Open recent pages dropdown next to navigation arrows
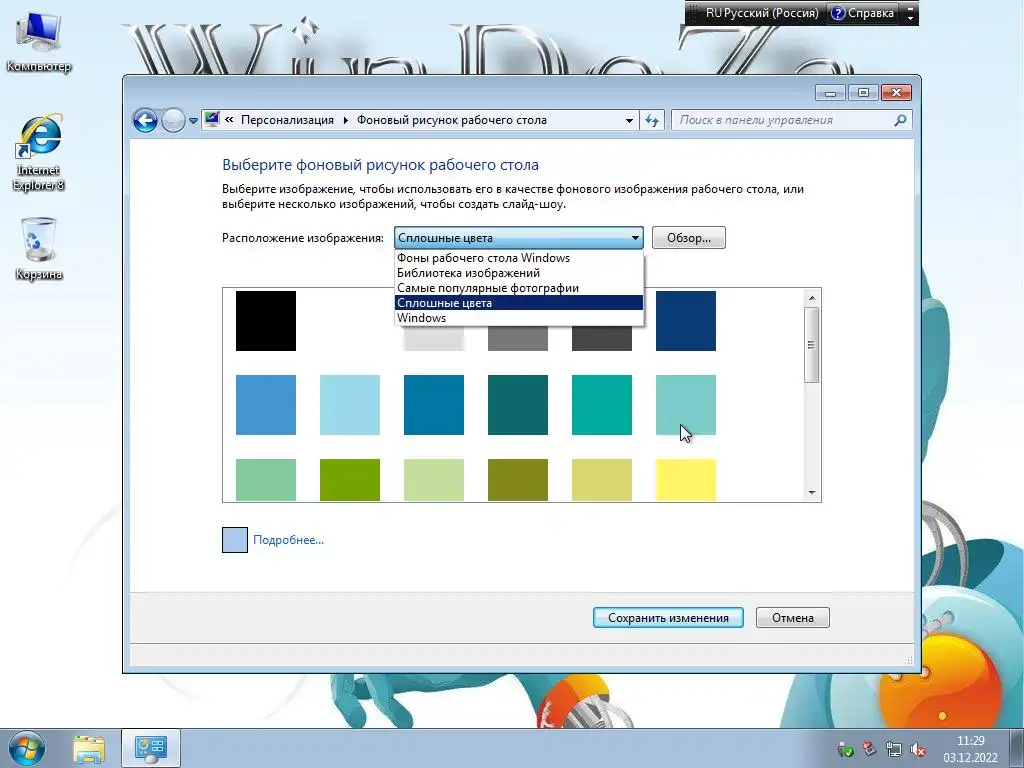This screenshot has width=1024, height=768. (x=193, y=121)
